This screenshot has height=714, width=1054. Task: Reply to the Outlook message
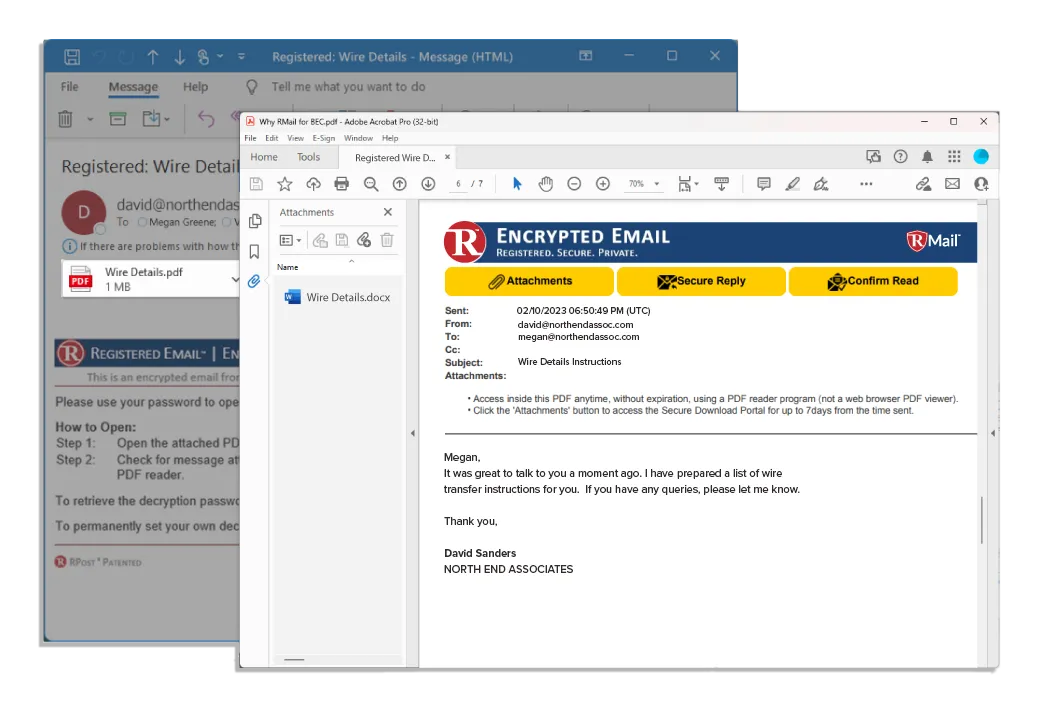(206, 119)
